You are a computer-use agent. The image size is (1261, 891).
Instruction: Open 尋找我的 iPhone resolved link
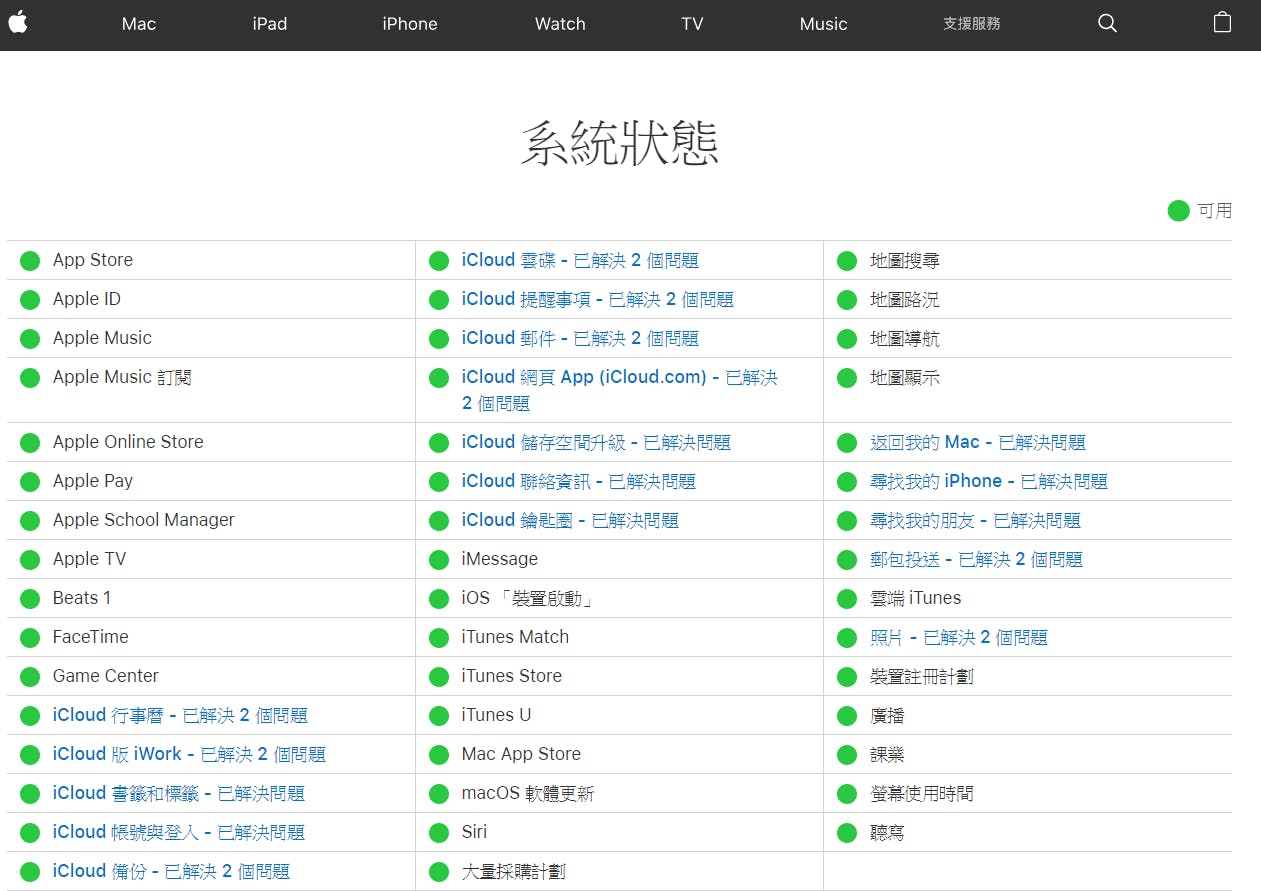tap(989, 481)
